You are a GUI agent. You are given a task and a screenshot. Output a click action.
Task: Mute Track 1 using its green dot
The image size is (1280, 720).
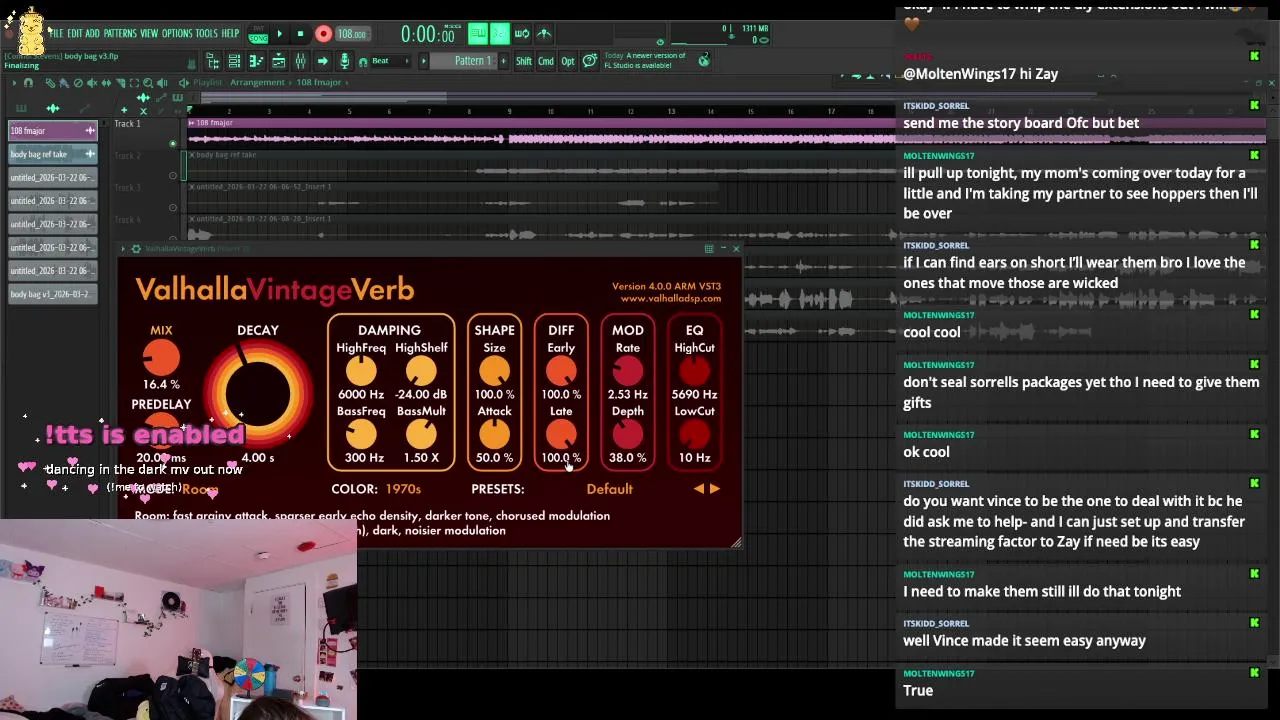coord(172,143)
